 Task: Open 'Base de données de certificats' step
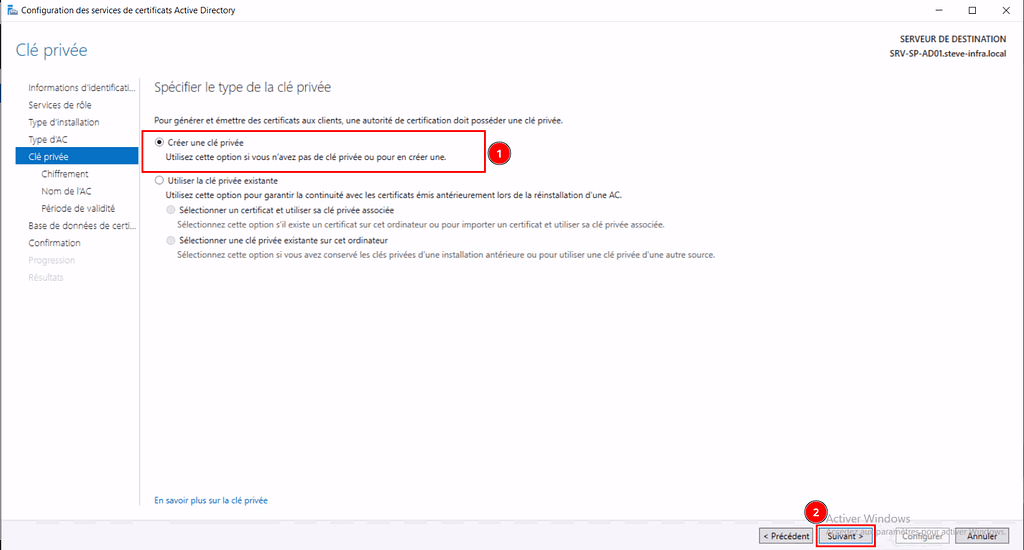tap(82, 226)
